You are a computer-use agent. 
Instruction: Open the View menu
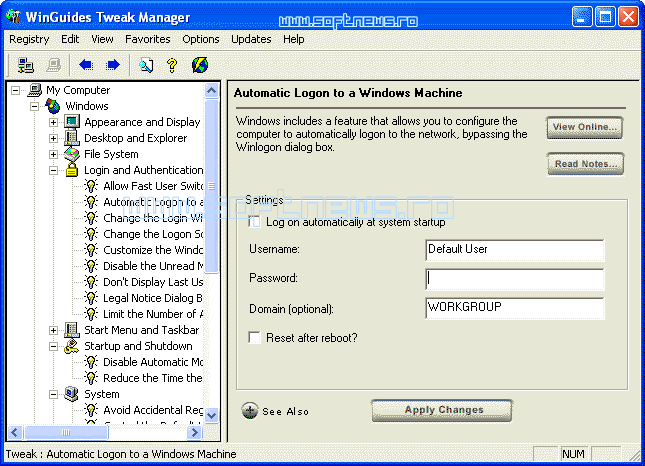(x=102, y=39)
